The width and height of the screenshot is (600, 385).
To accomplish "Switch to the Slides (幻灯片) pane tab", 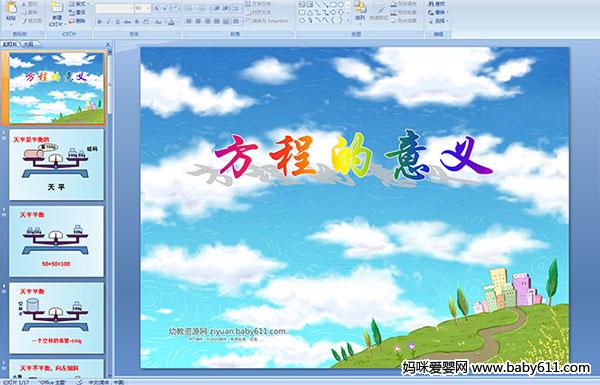I will pos(10,44).
